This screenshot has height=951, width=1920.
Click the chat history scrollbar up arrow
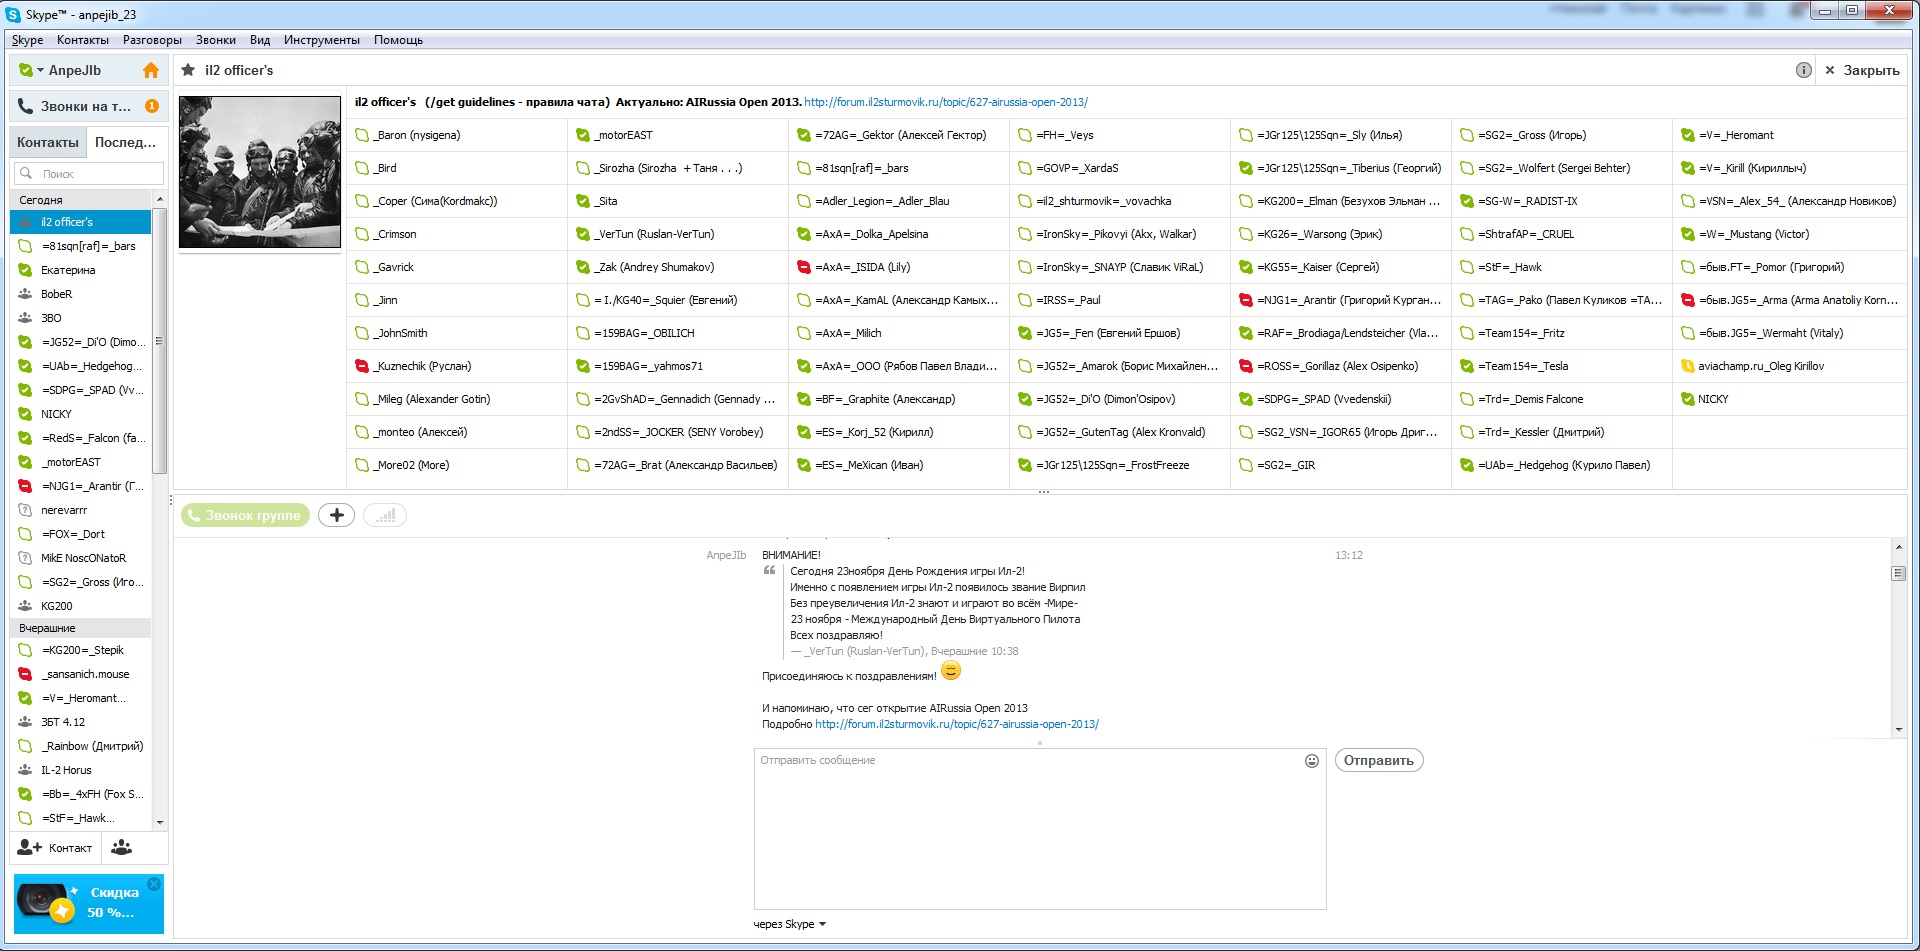(1898, 547)
